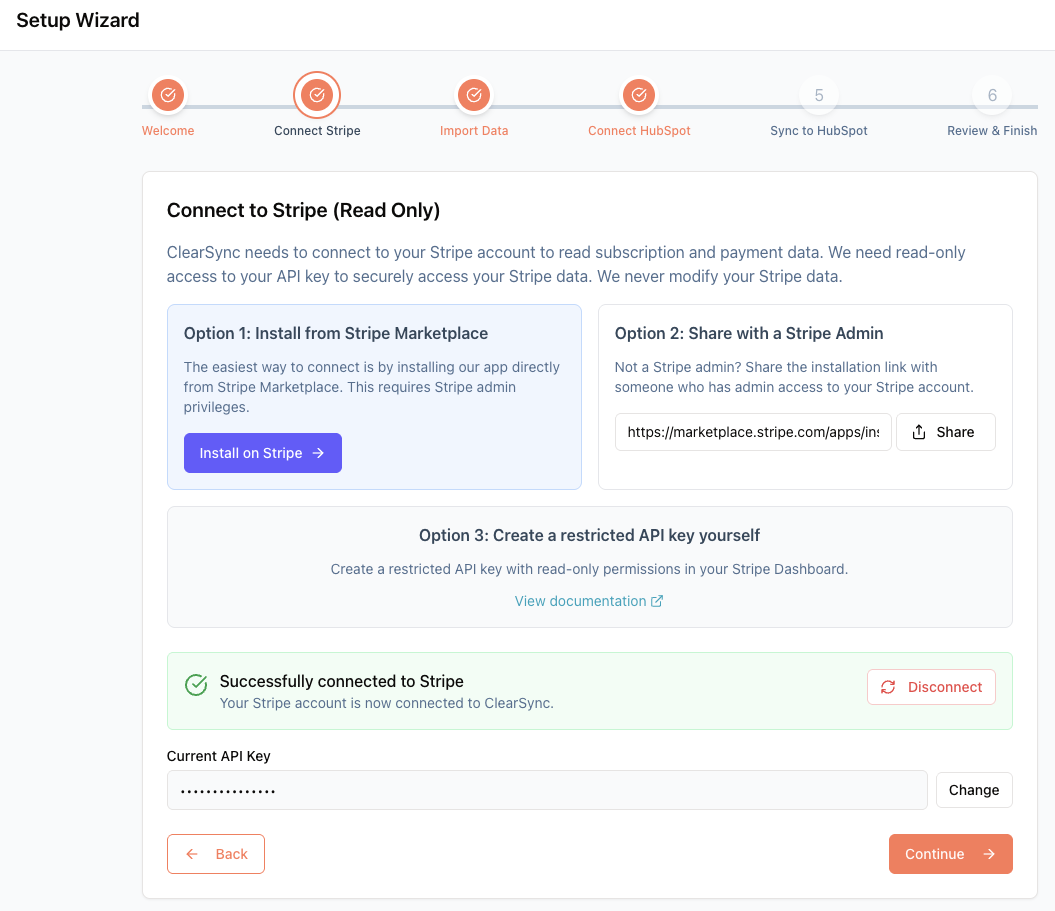This screenshot has height=911, width=1055.
Task: Click the Import Data step checkmark icon
Action: 473,95
